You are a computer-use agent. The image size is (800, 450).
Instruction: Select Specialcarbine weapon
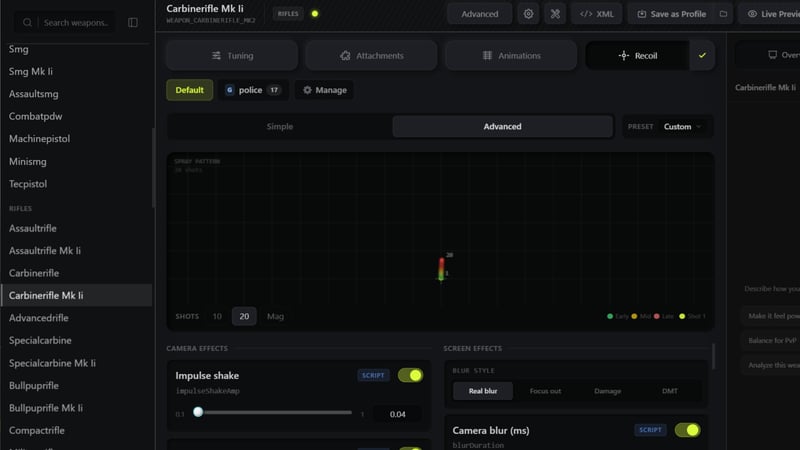(40, 340)
